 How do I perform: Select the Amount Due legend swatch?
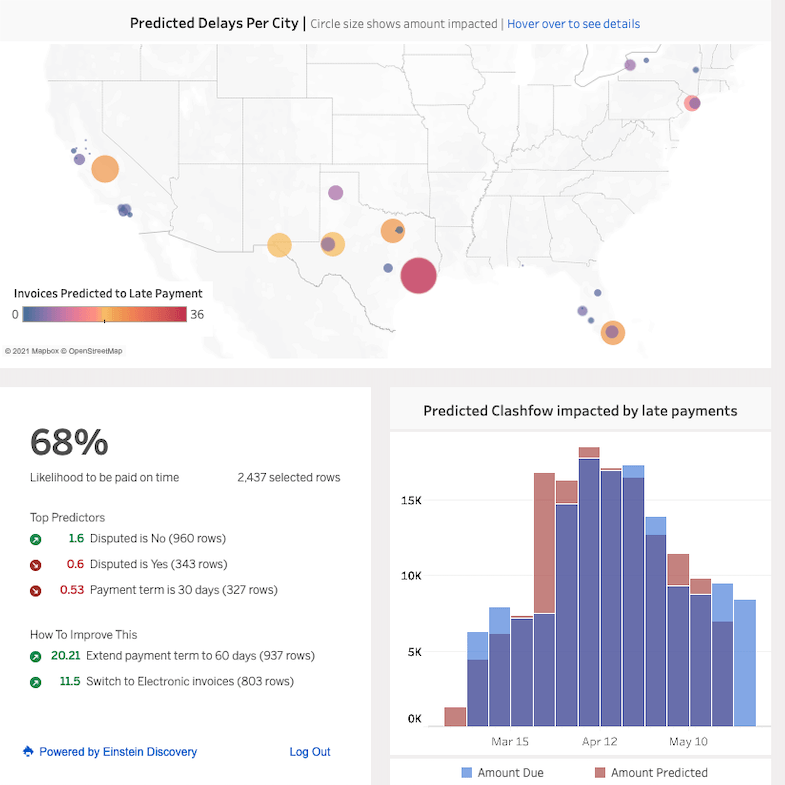pyautogui.click(x=467, y=773)
